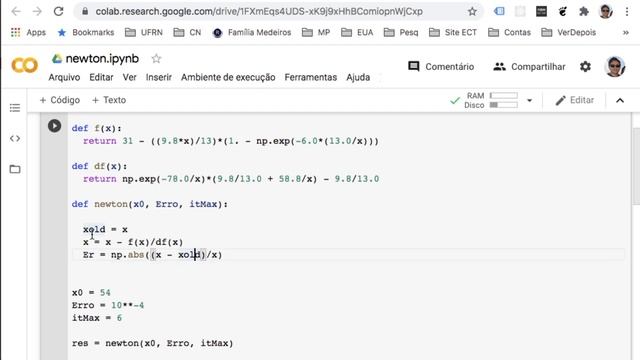640x360 pixels.
Task: Open Colab settings gear
Action: tap(585, 67)
